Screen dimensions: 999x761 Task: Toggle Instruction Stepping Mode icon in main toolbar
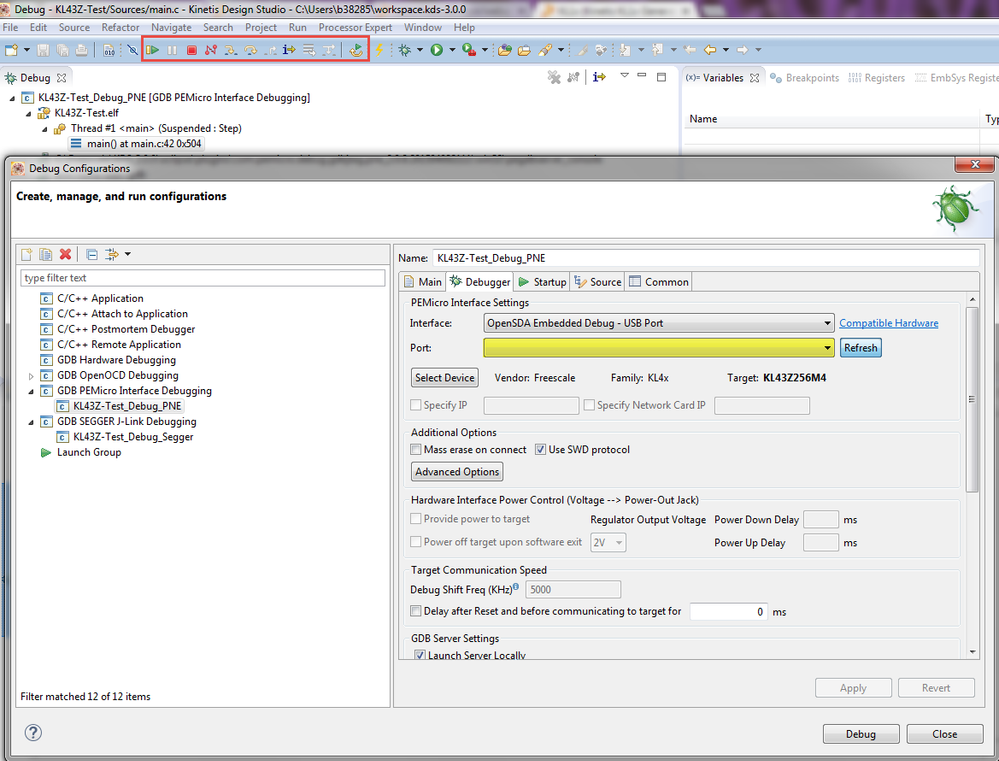tap(289, 50)
